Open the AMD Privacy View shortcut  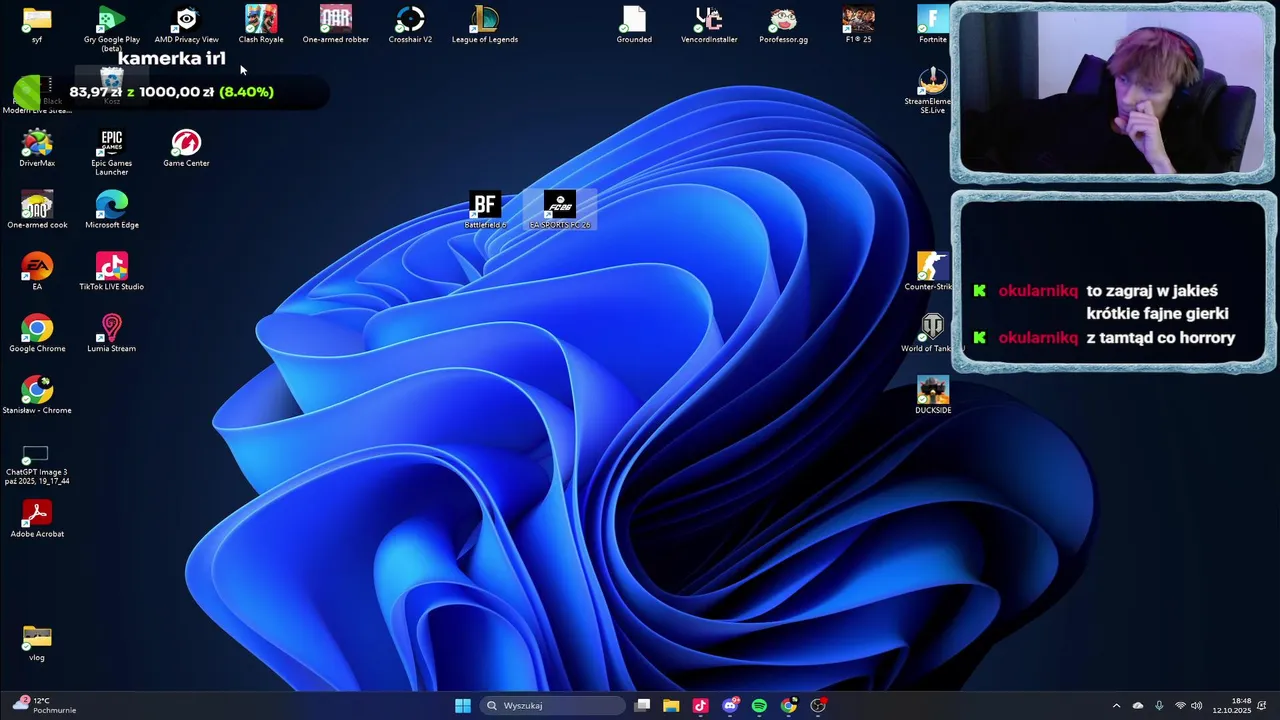[186, 25]
